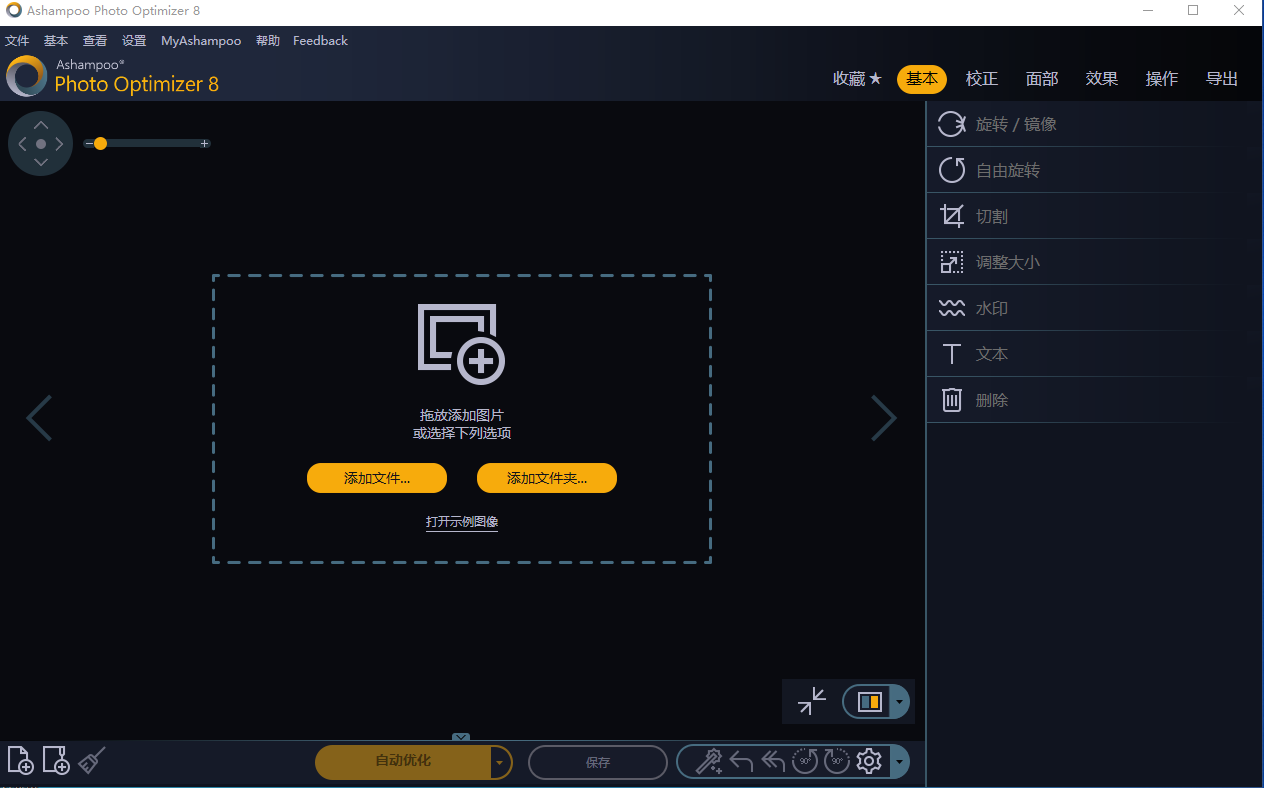Click the large add-image icon in drop zone
Image resolution: width=1264 pixels, height=788 pixels.
tap(461, 344)
